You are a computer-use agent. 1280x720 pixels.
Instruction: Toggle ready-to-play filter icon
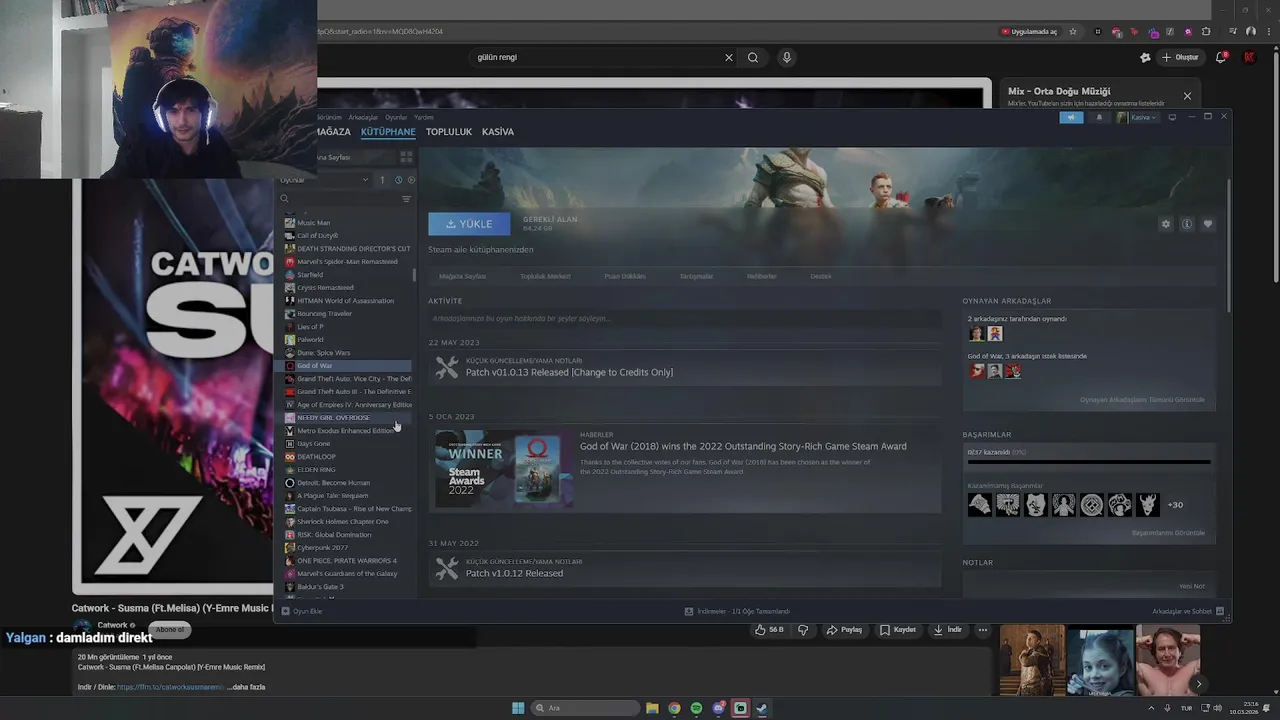coord(411,180)
